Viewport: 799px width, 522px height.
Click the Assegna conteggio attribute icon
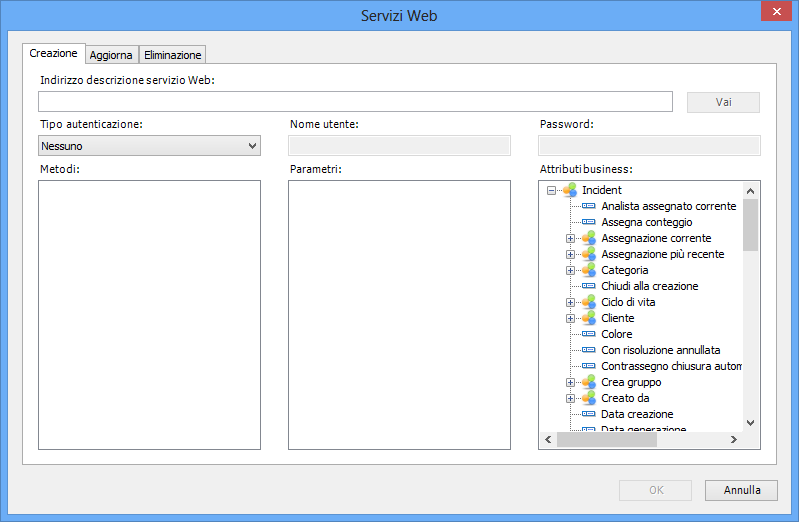pyautogui.click(x=588, y=222)
